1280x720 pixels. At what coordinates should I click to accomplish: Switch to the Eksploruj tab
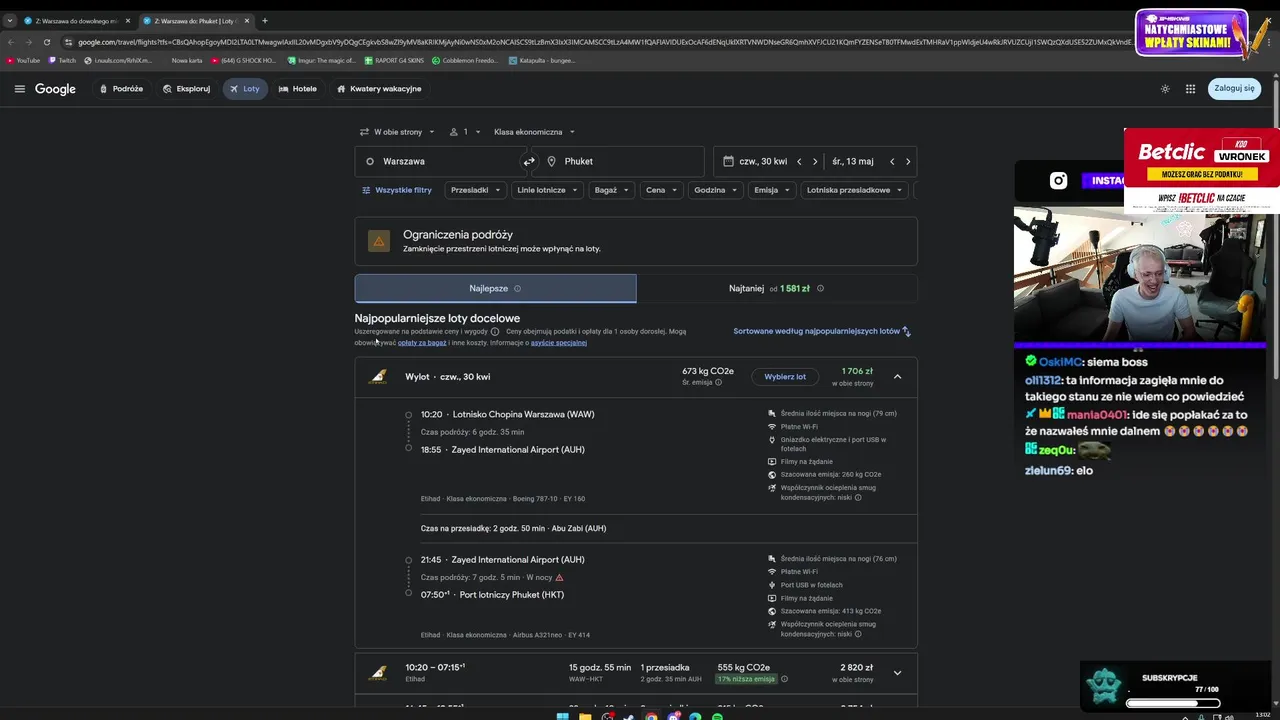(x=186, y=89)
